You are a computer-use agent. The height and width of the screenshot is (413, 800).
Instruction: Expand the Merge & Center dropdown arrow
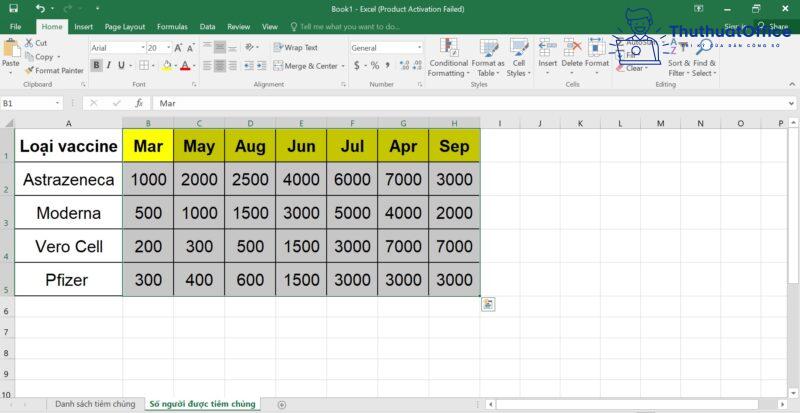[x=343, y=66]
